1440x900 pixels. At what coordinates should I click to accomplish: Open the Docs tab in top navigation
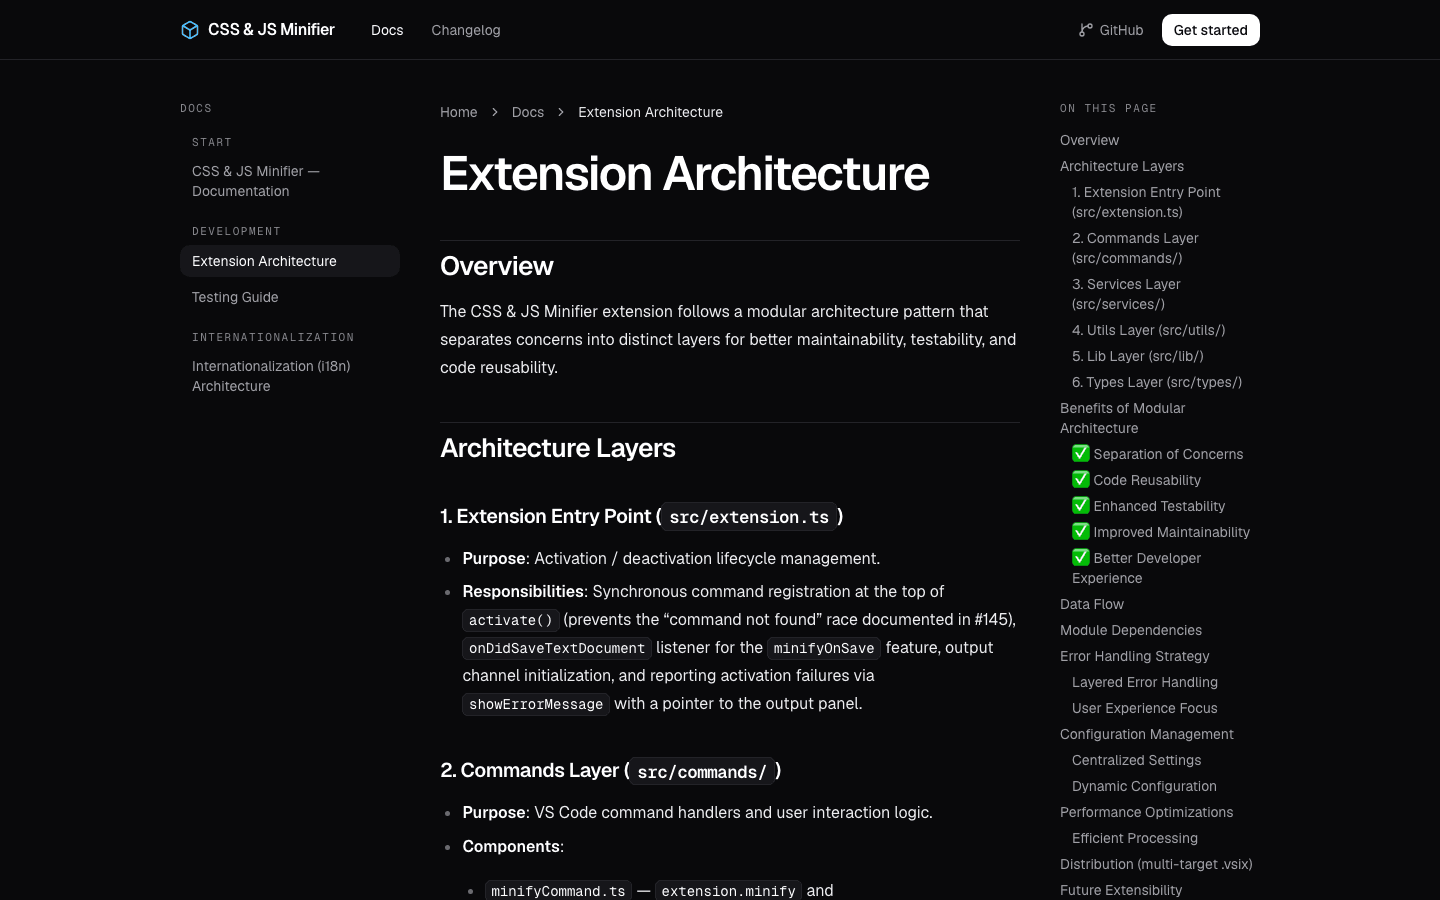[x=387, y=30]
